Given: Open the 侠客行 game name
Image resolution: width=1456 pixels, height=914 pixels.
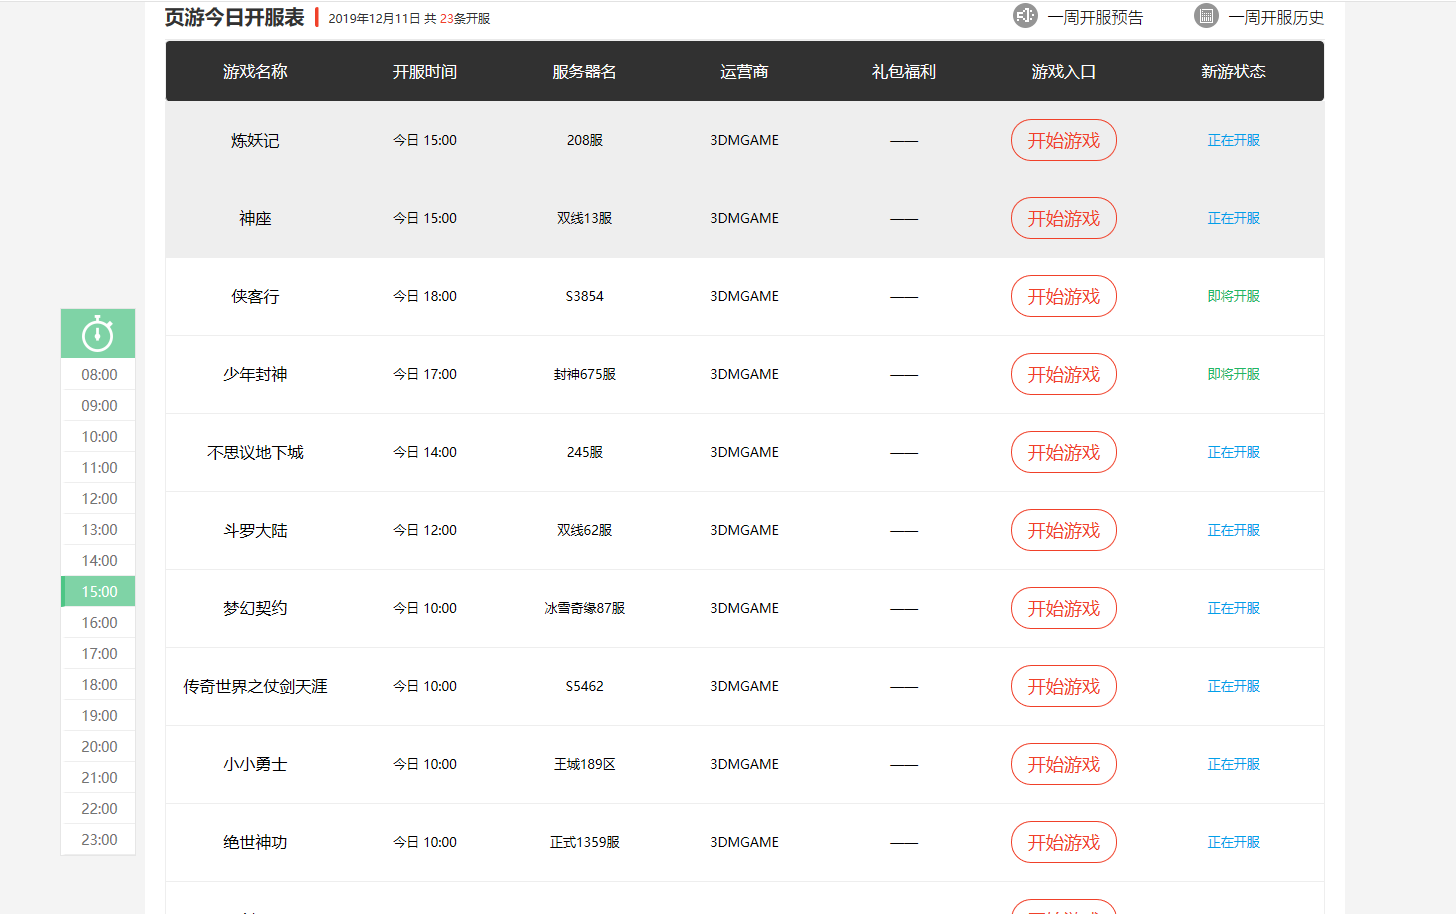Looking at the screenshot, I should pyautogui.click(x=255, y=297).
